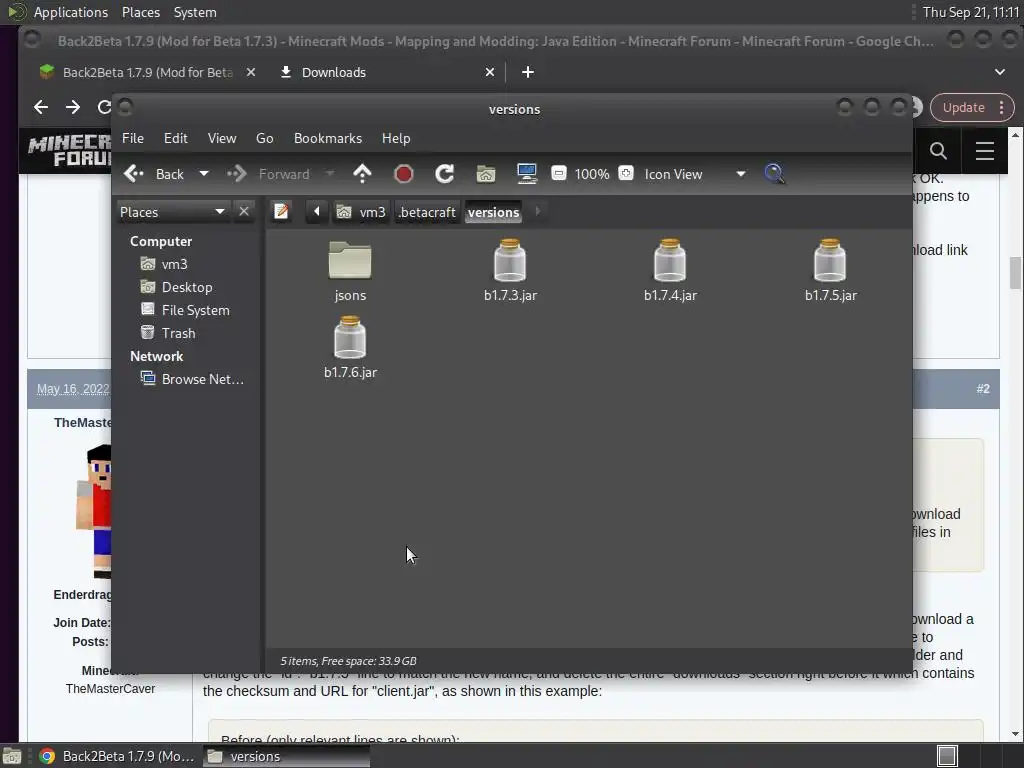Open the File menu

pyautogui.click(x=133, y=138)
